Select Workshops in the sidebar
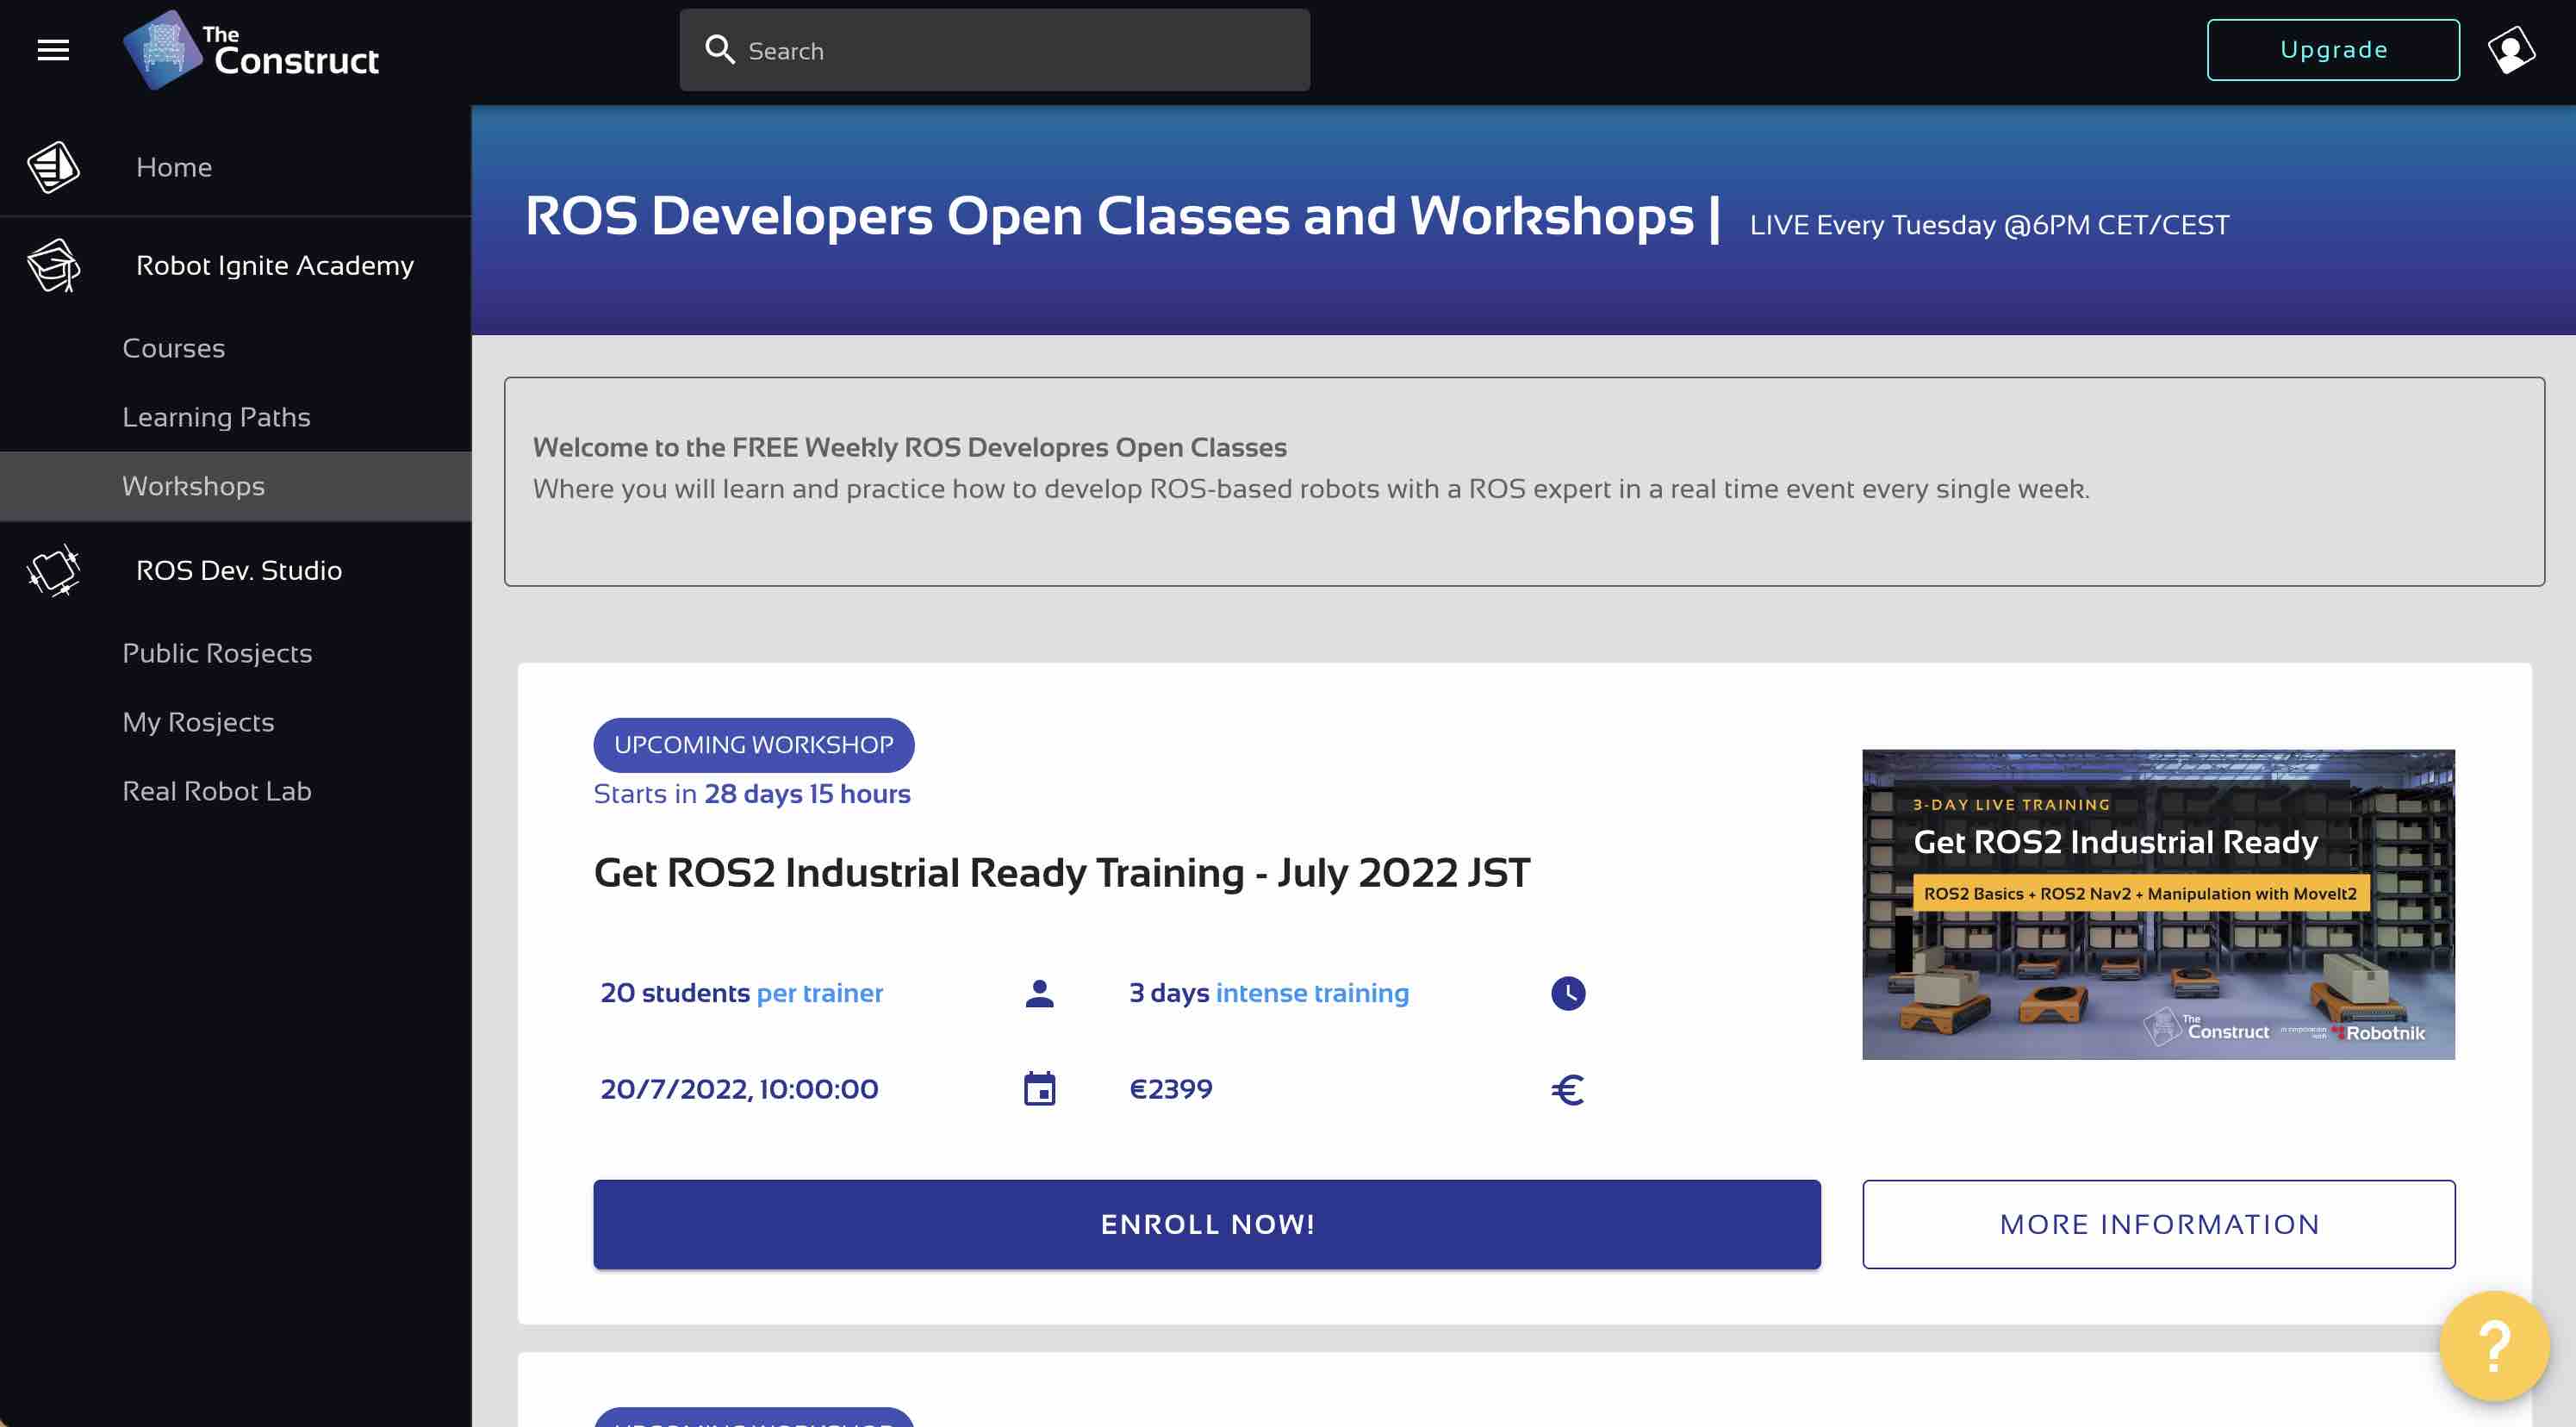2576x1427 pixels. coord(235,486)
